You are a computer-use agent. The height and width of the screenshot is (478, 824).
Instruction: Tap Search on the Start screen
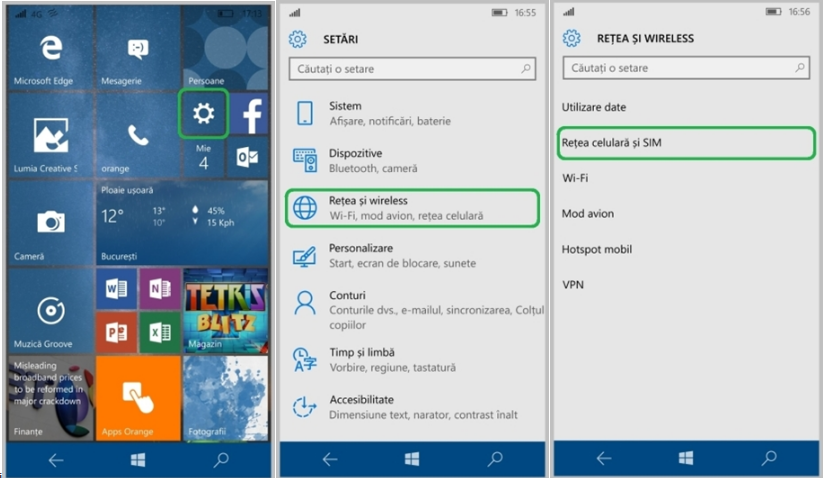[221, 460]
